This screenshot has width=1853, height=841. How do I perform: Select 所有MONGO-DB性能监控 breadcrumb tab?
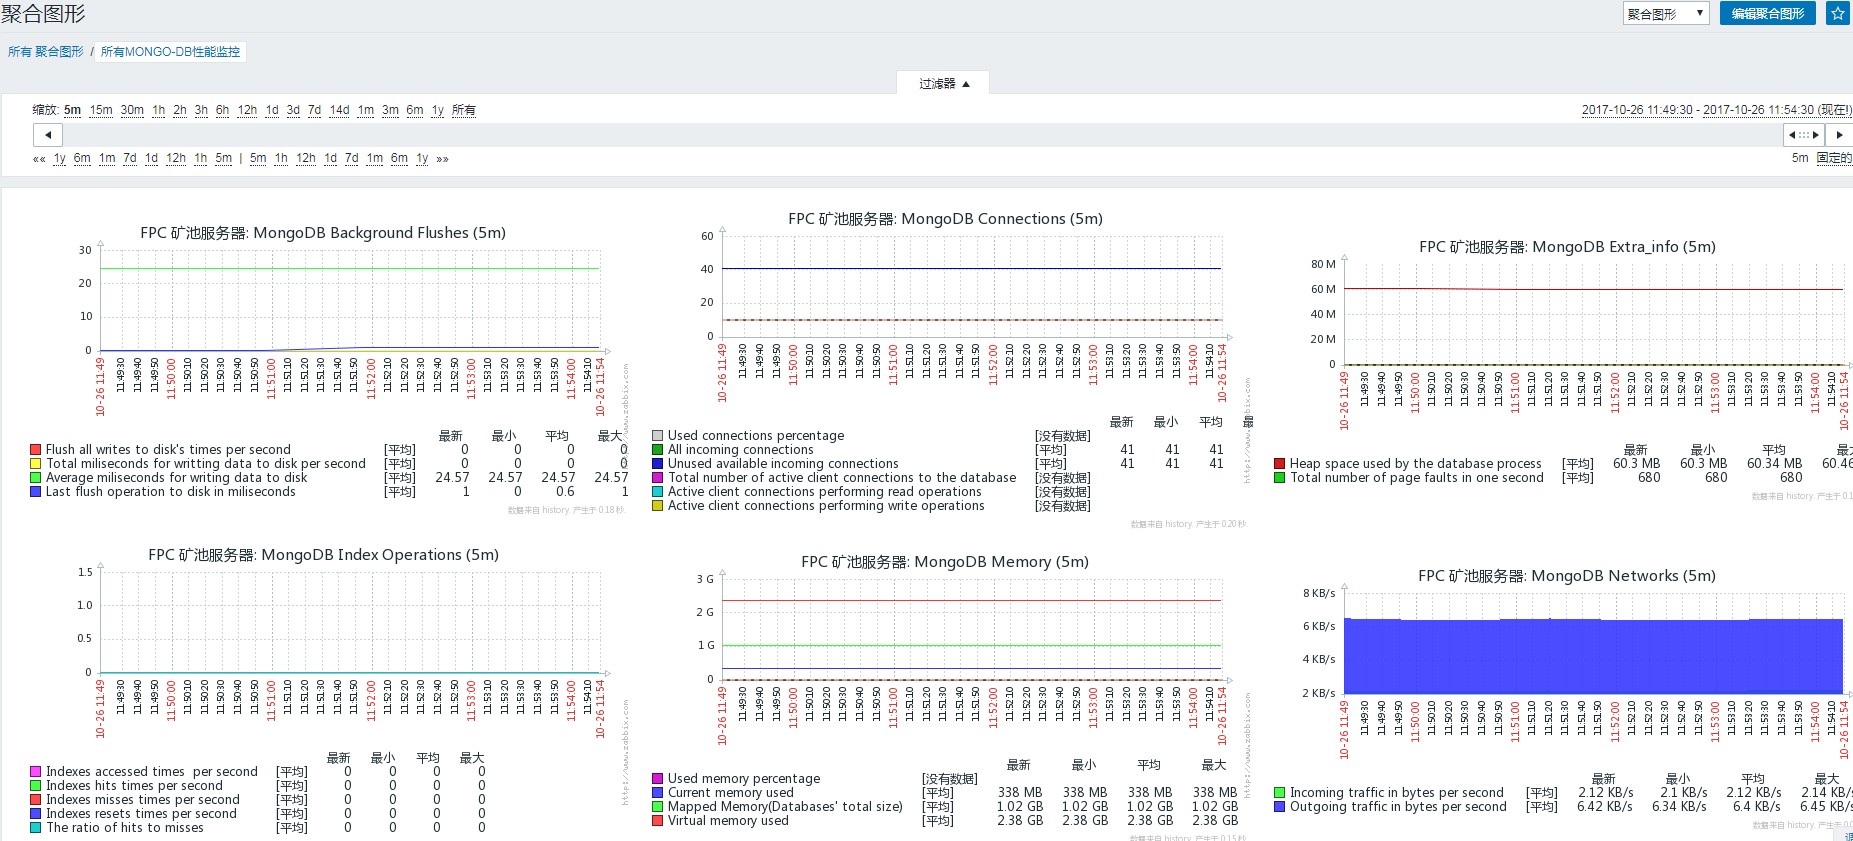pos(170,52)
